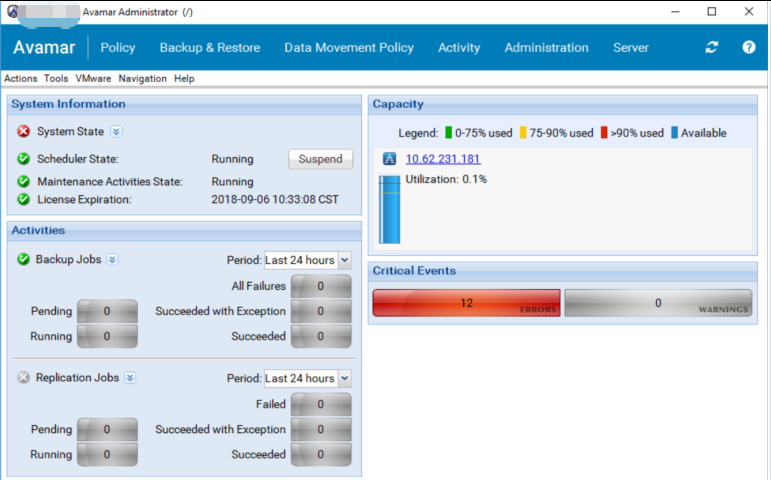The height and width of the screenshot is (480, 771).
Task: Click the Avamar Administrator title bar app icon
Action: 12,11
